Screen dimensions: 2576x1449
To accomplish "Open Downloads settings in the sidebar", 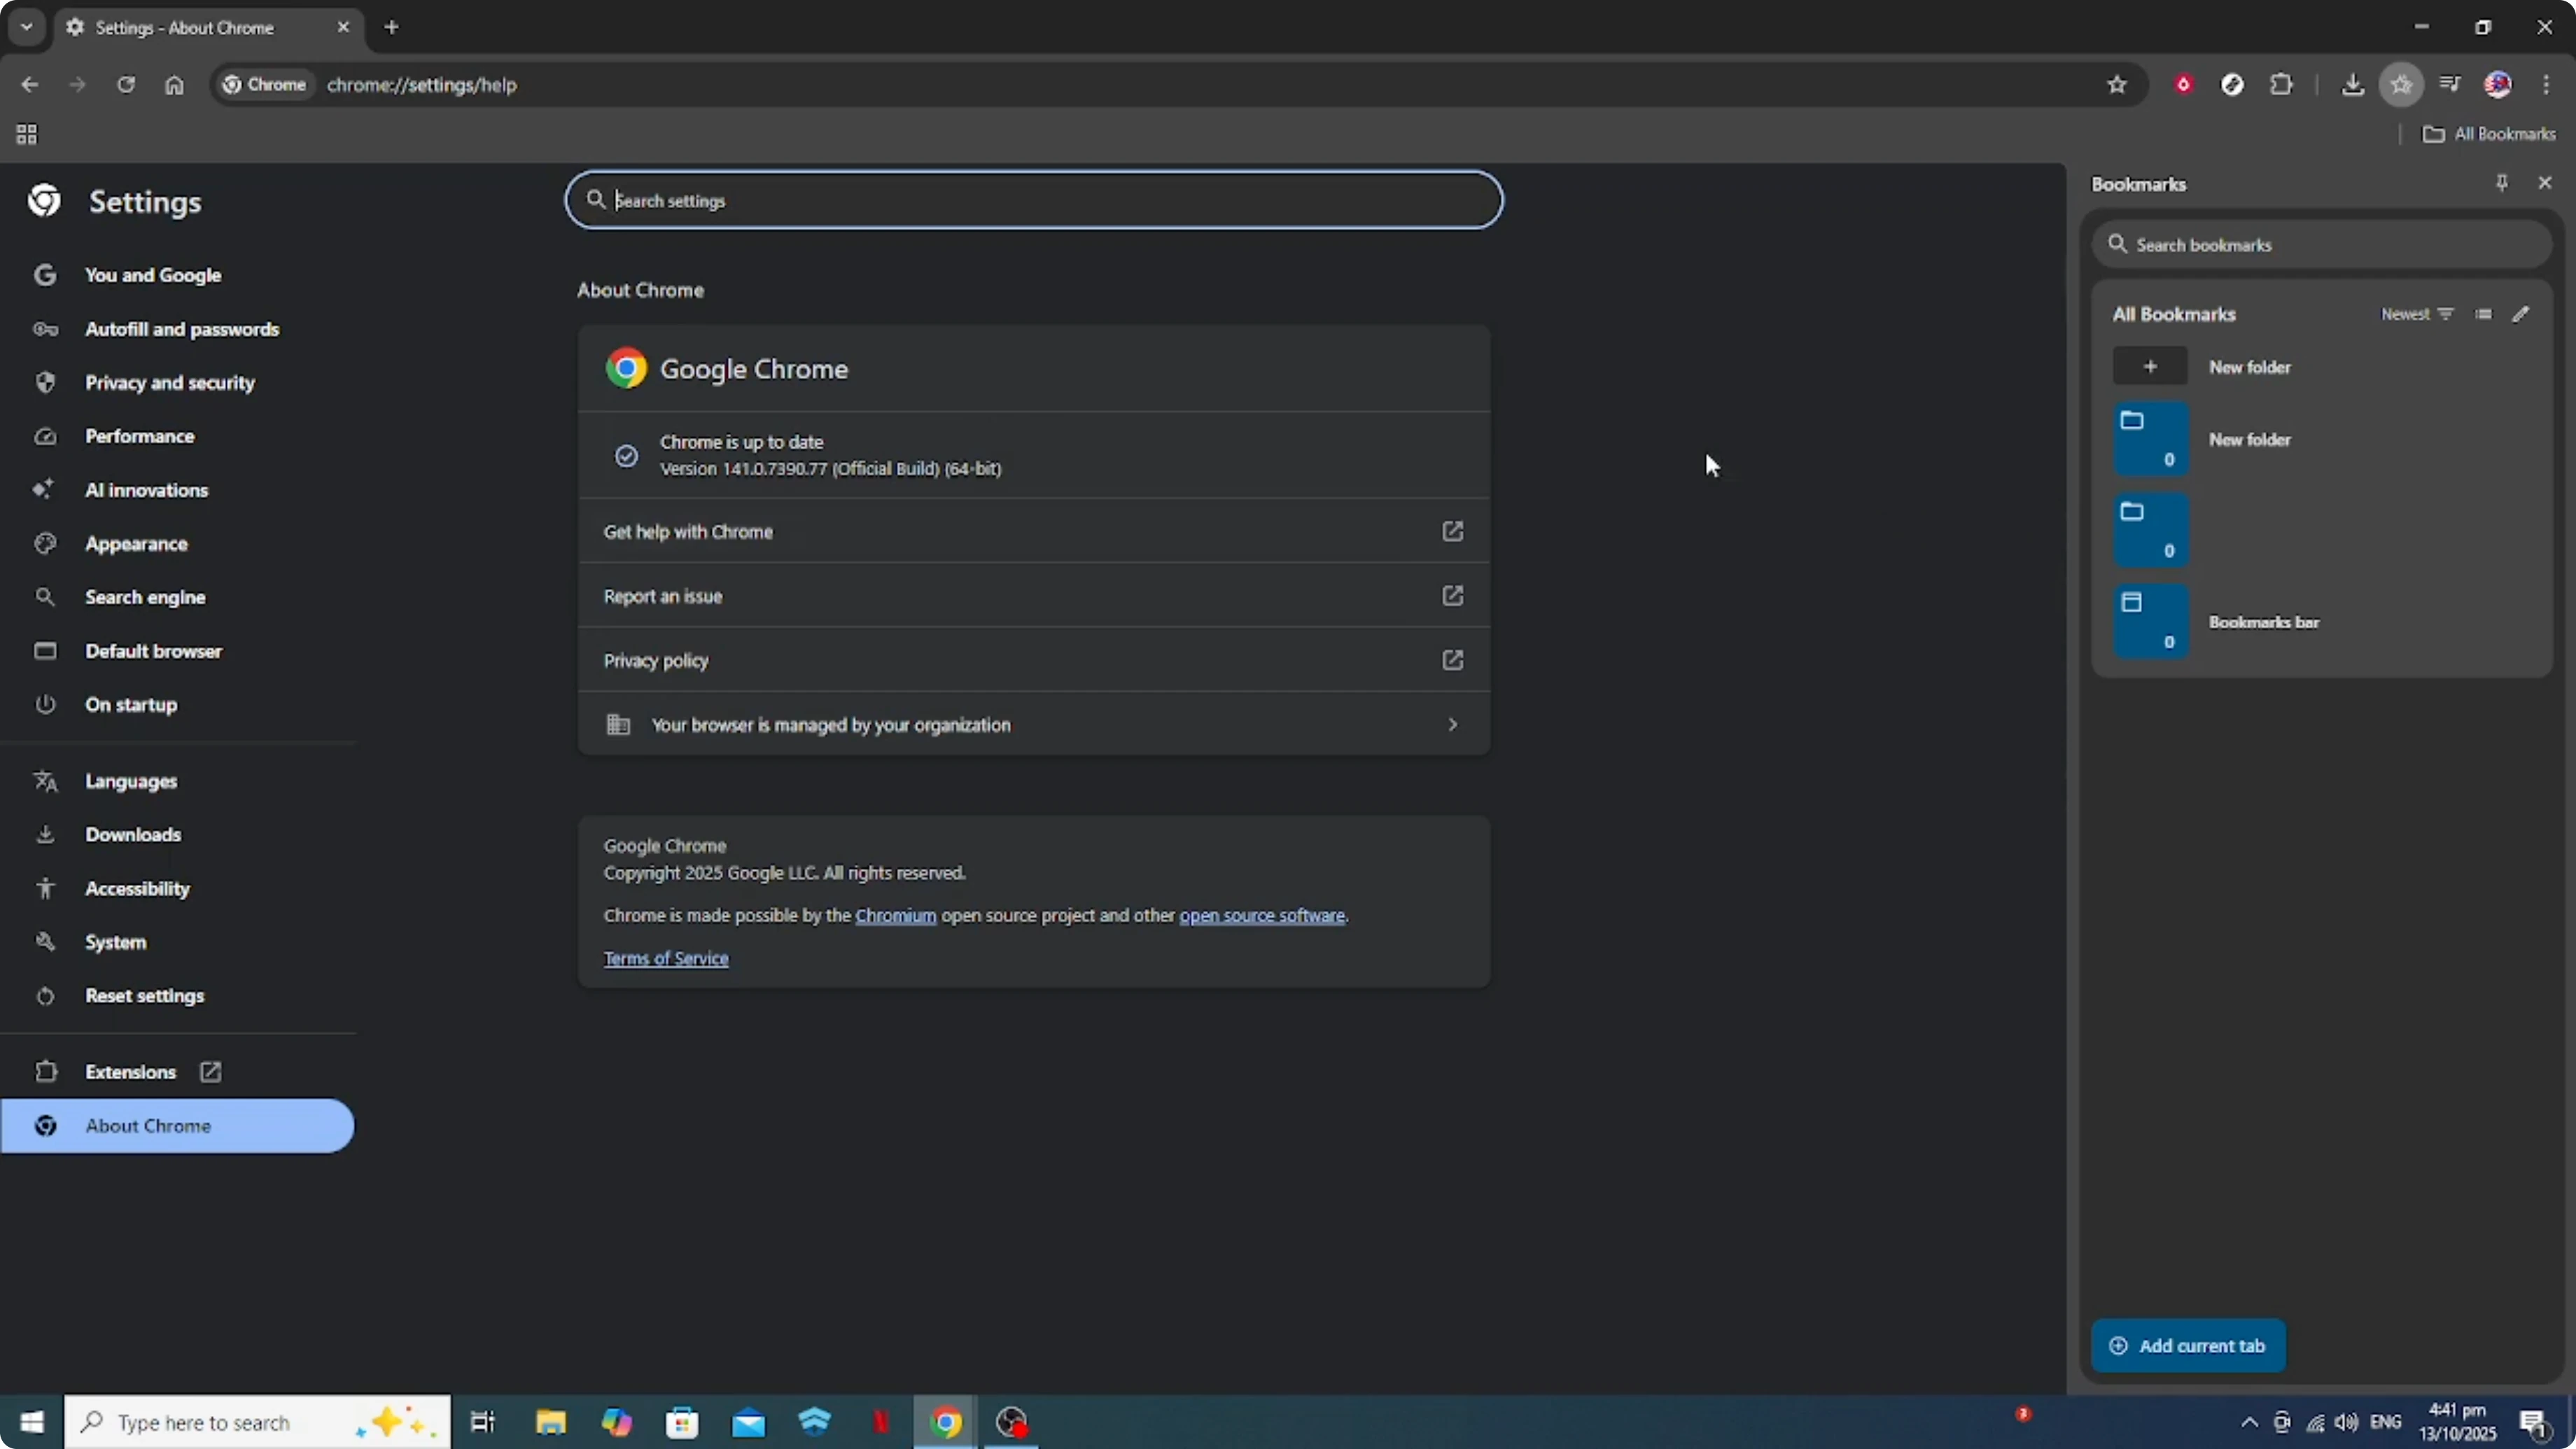I will pos(133,835).
